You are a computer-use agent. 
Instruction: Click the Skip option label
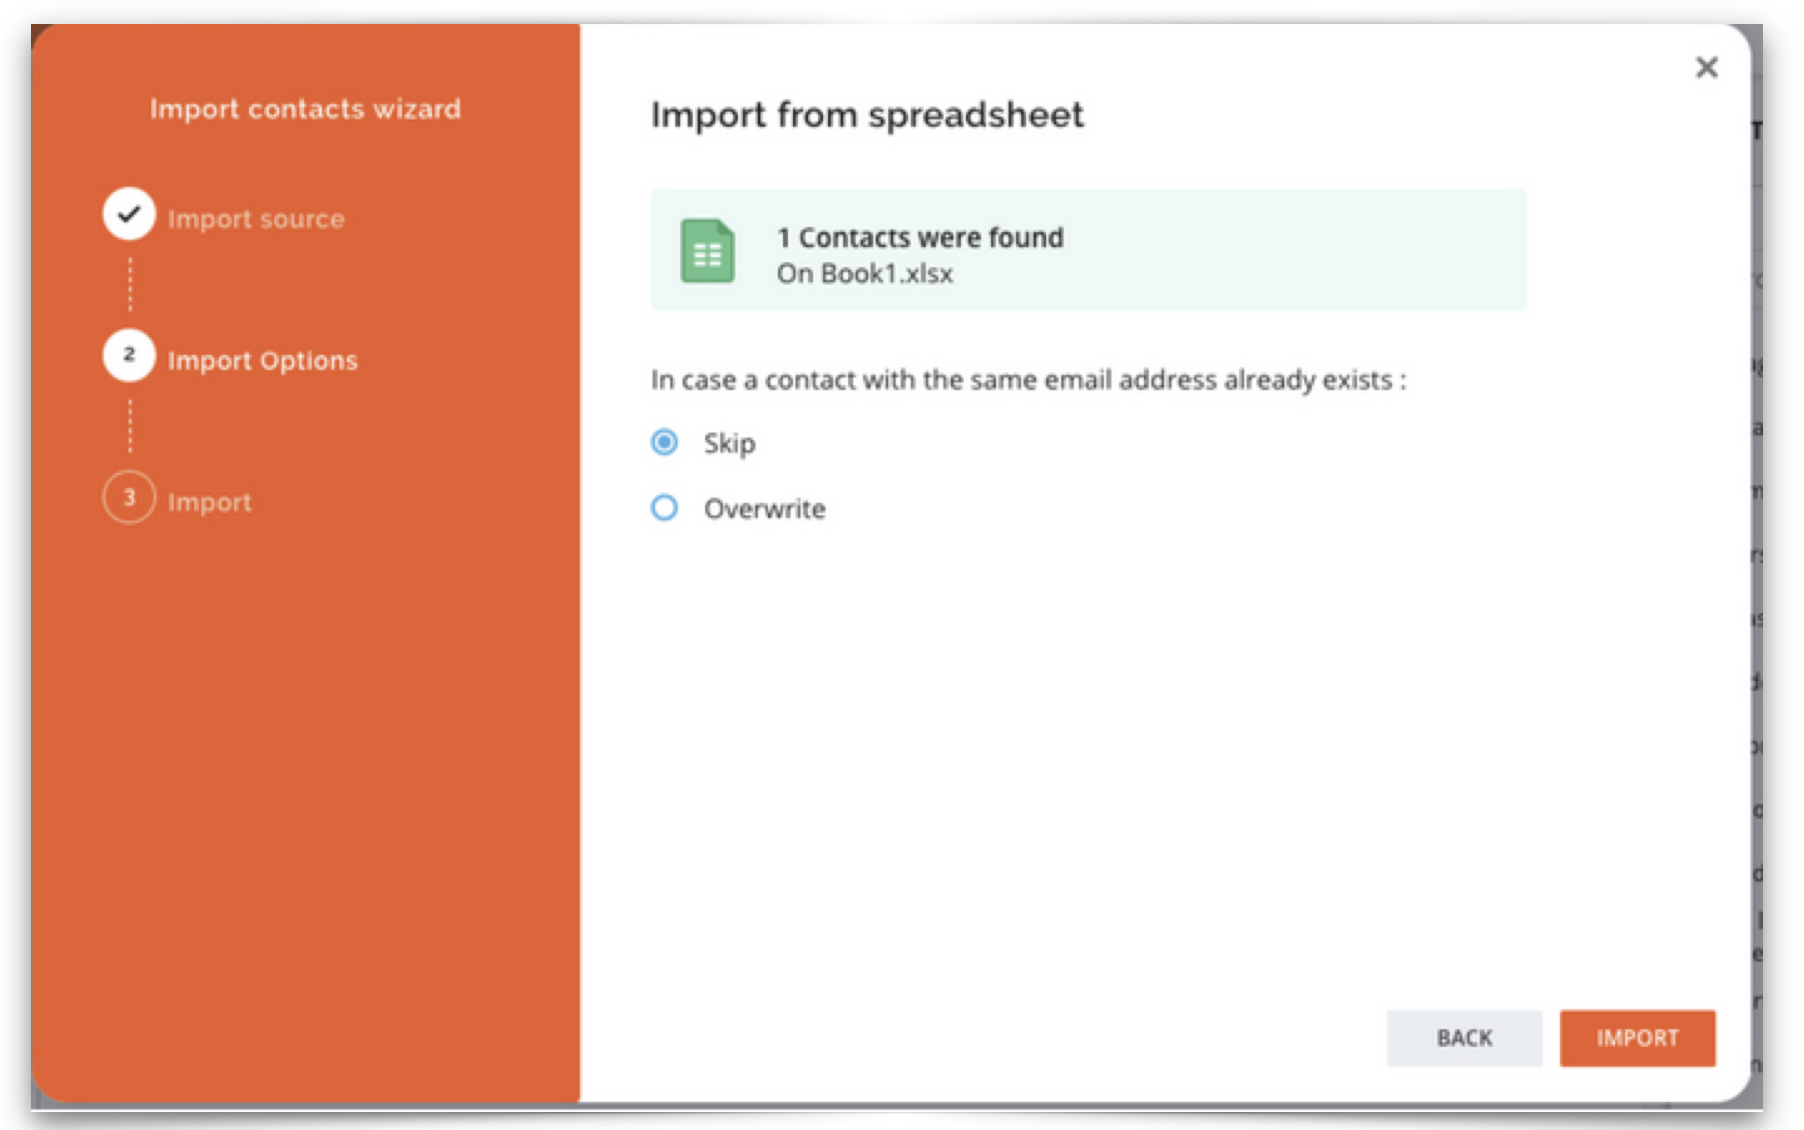tap(729, 443)
